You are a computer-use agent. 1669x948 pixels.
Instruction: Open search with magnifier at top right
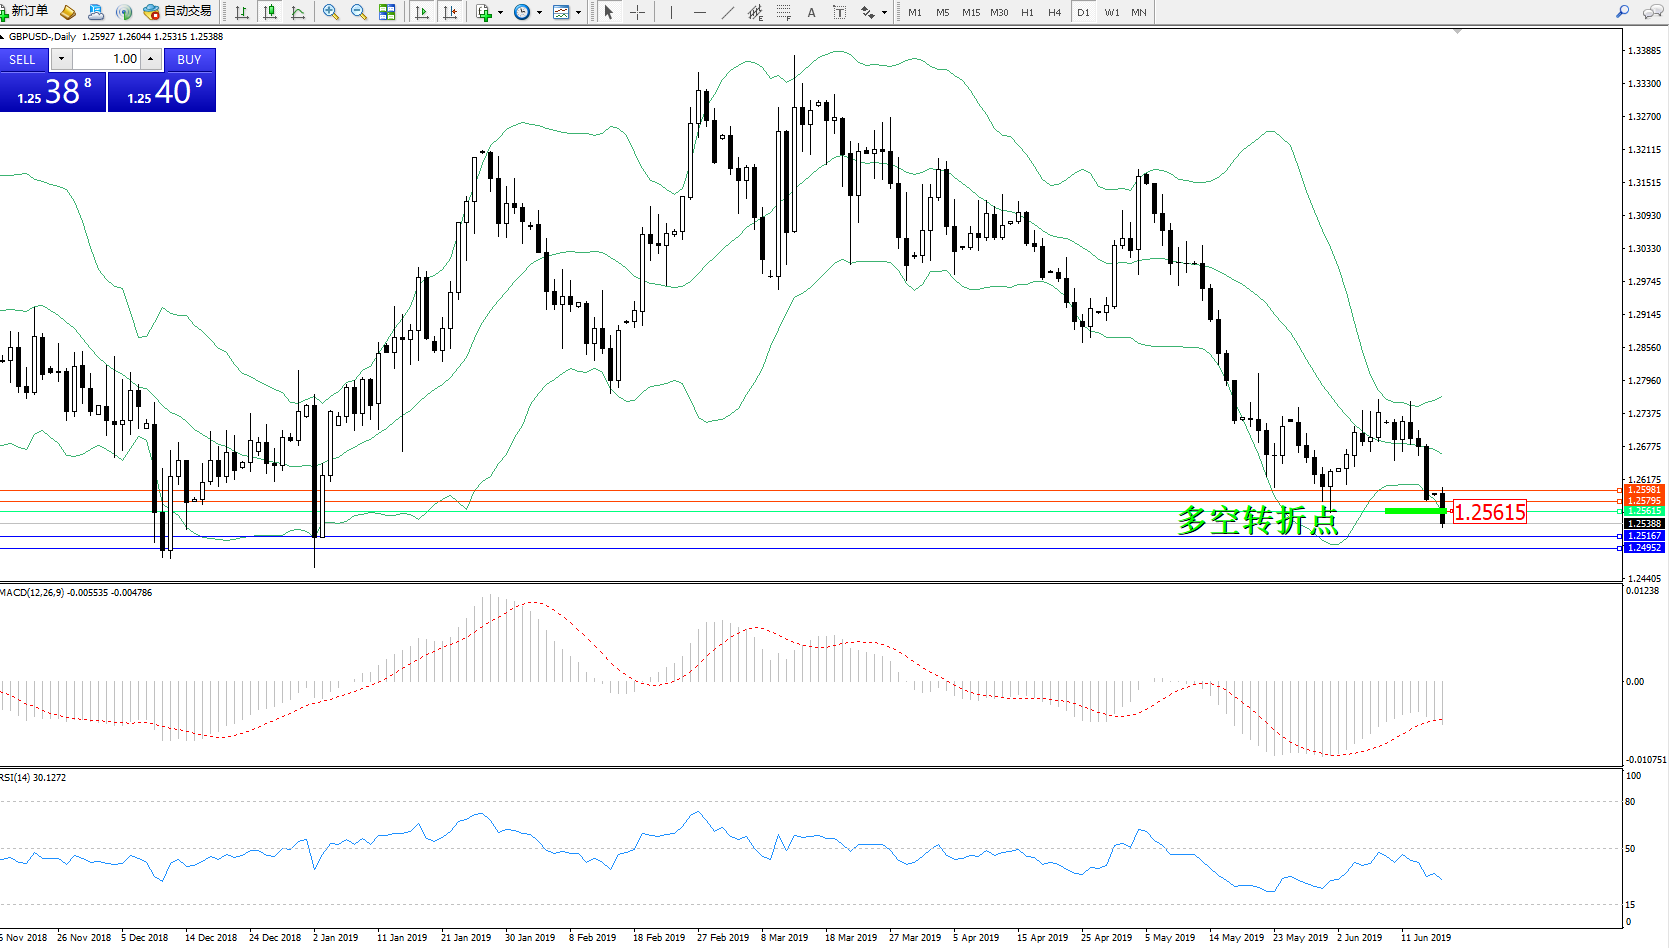pos(1622,11)
